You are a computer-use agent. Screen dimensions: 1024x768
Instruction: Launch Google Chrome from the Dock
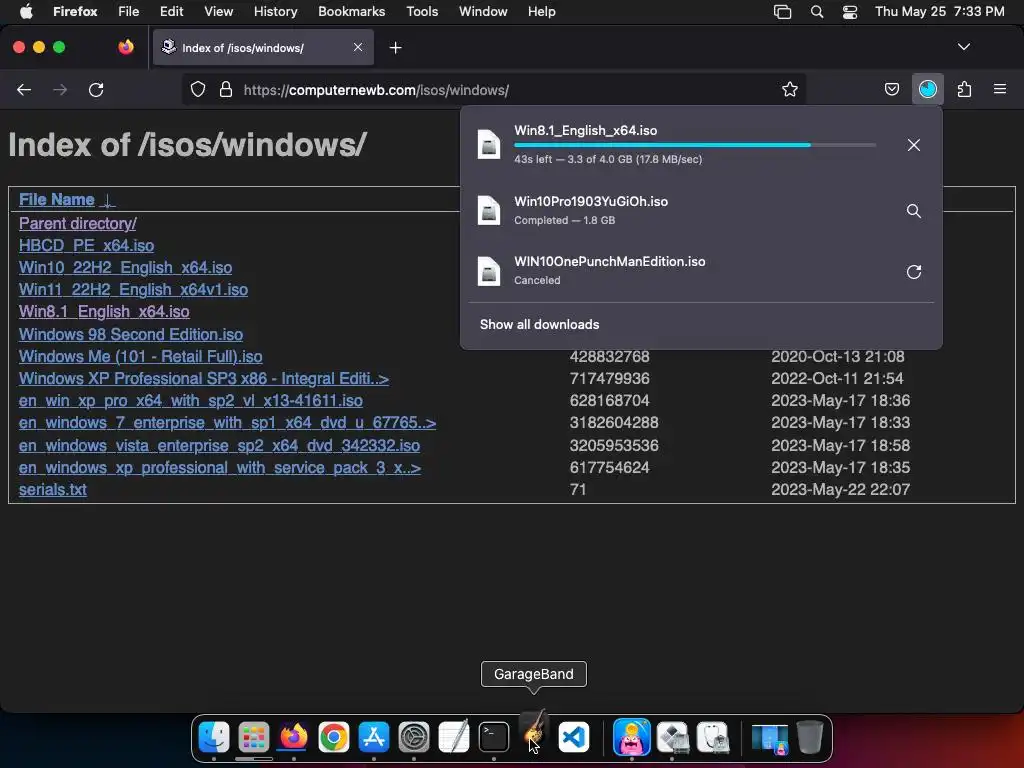[334, 737]
